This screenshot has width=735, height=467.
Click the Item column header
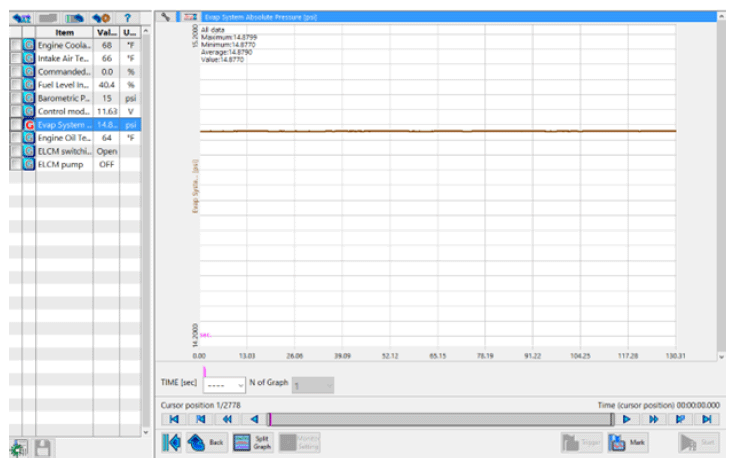[64, 32]
